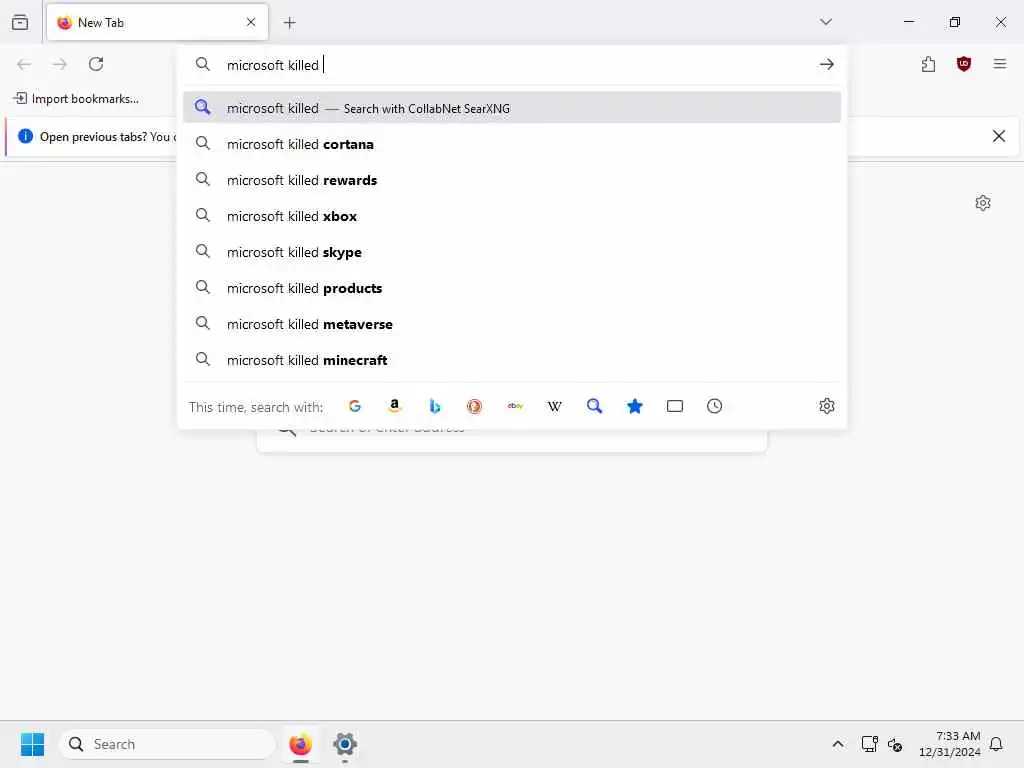This screenshot has width=1024, height=768.
Task: Choose suggestion microsoft killed skype
Action: click(x=512, y=251)
